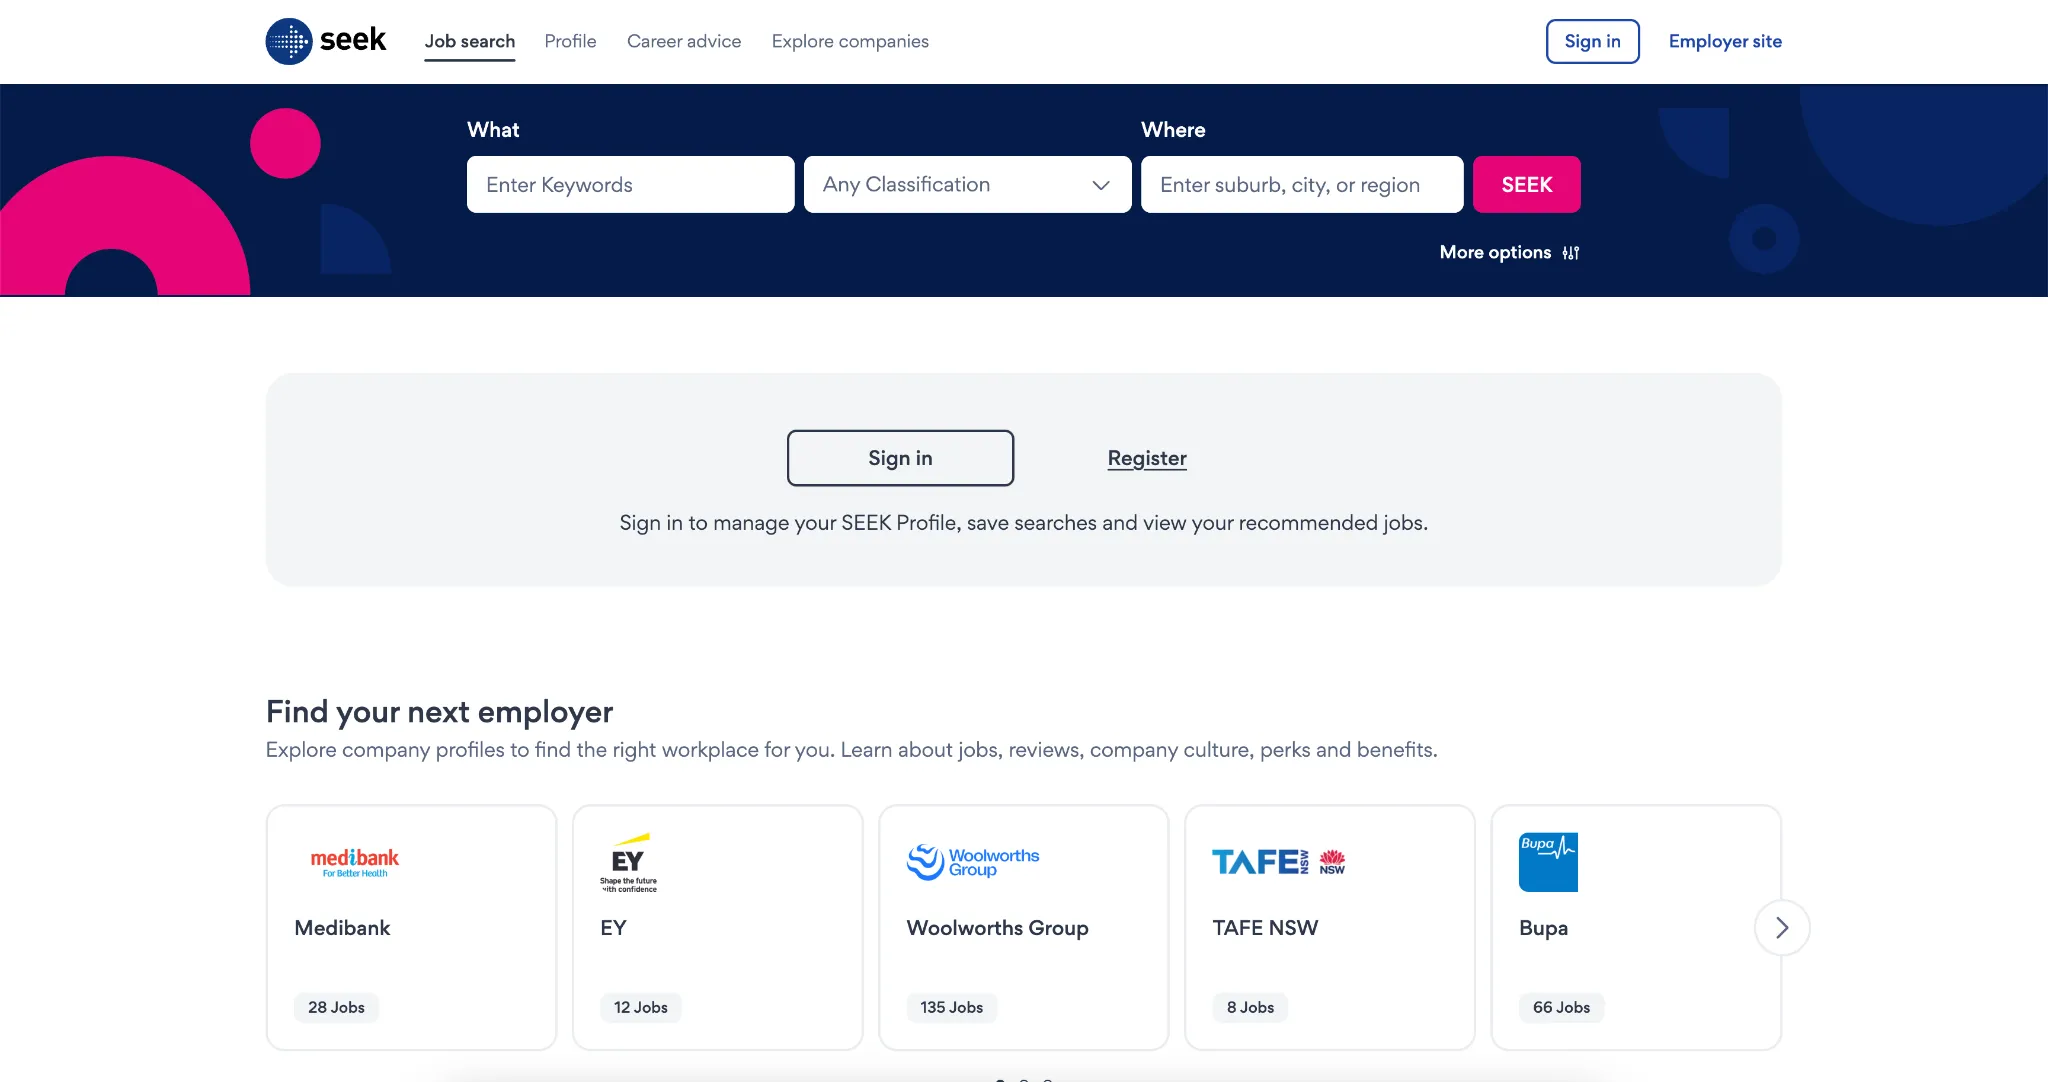Click the pink SEEK search button
This screenshot has height=1082, width=2048.
click(1526, 184)
